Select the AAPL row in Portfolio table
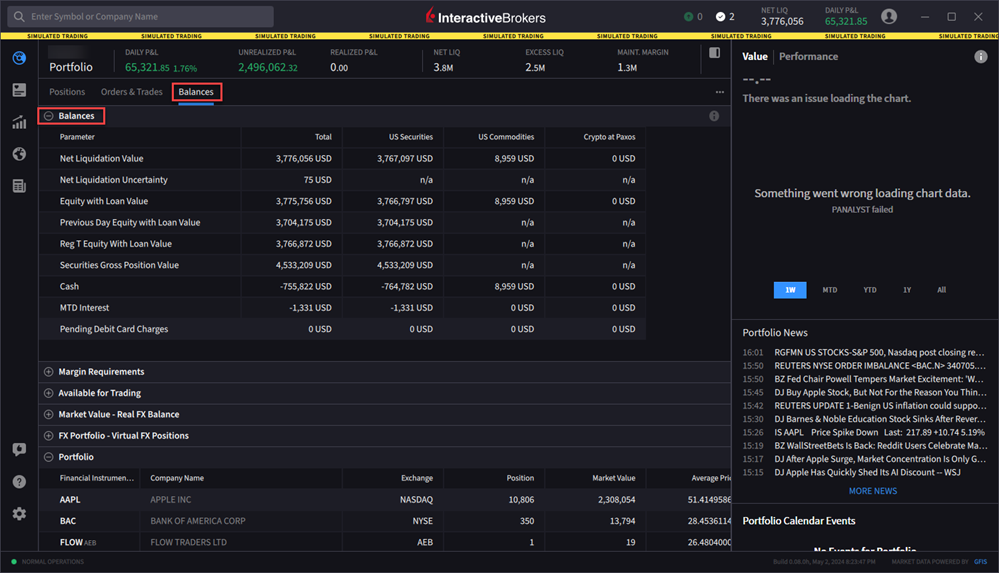 point(385,500)
